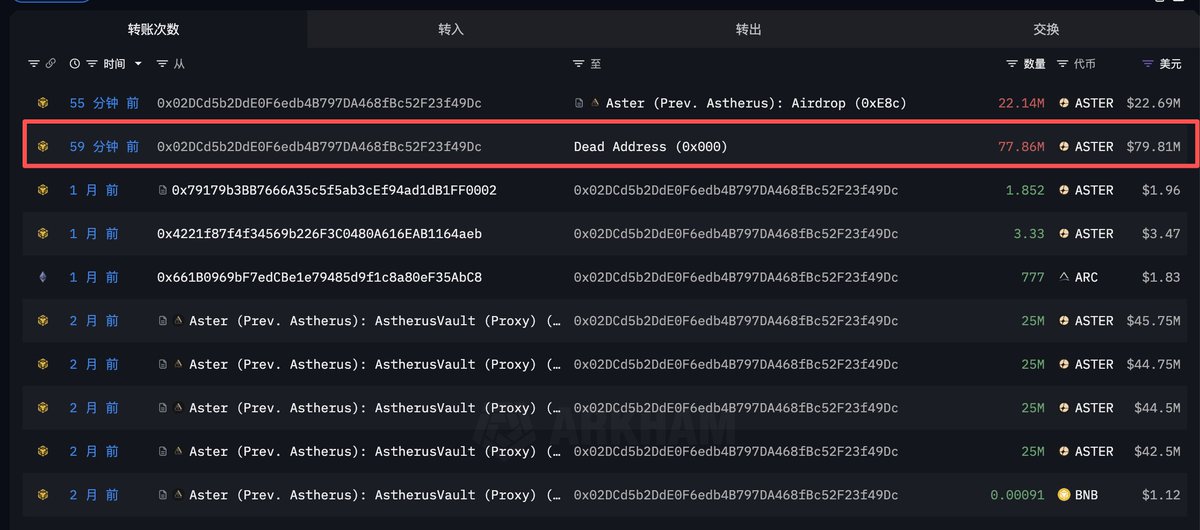Screen dimensions: 1200x530
Task: Open the 时间 (Time) column filter
Action: 92,64
